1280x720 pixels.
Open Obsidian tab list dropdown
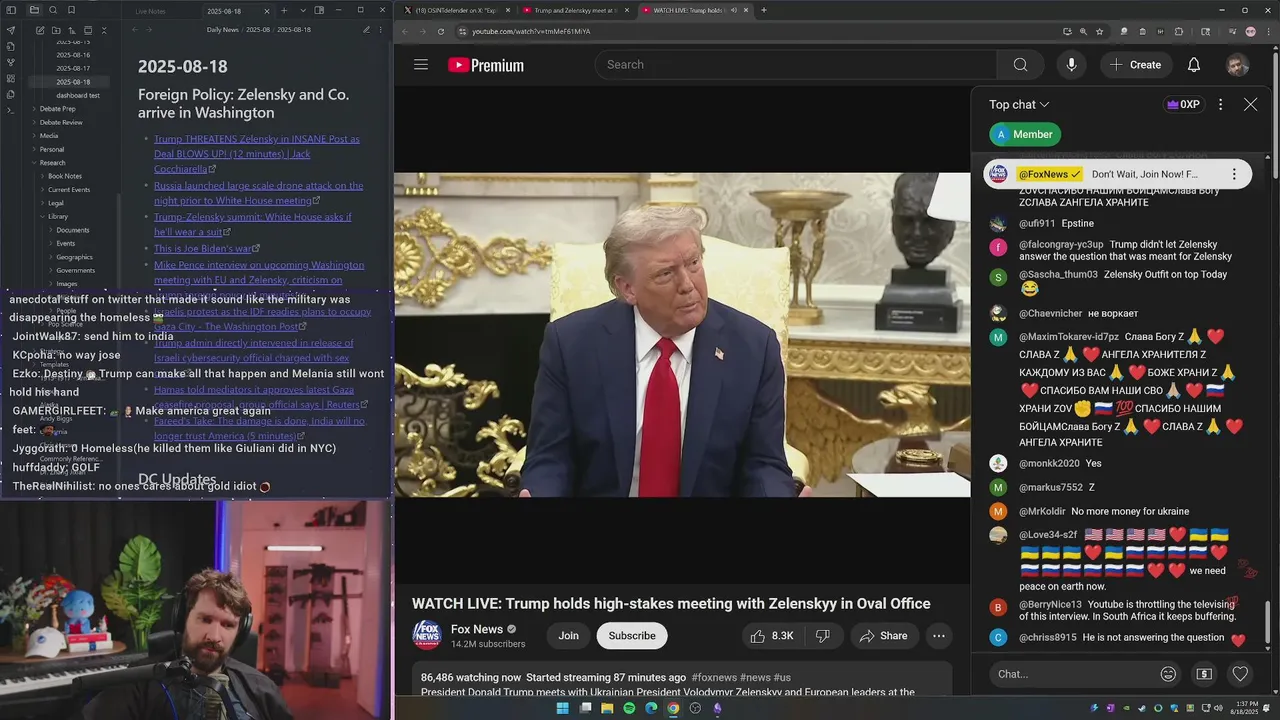pyautogui.click(x=302, y=10)
